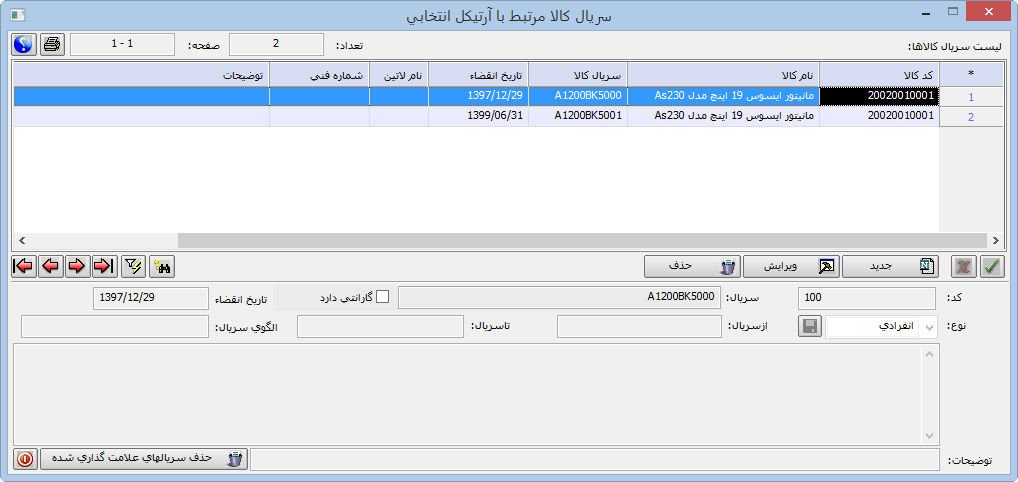
Task: Click the horizontal scrollbar right arrow
Action: (x=995, y=240)
